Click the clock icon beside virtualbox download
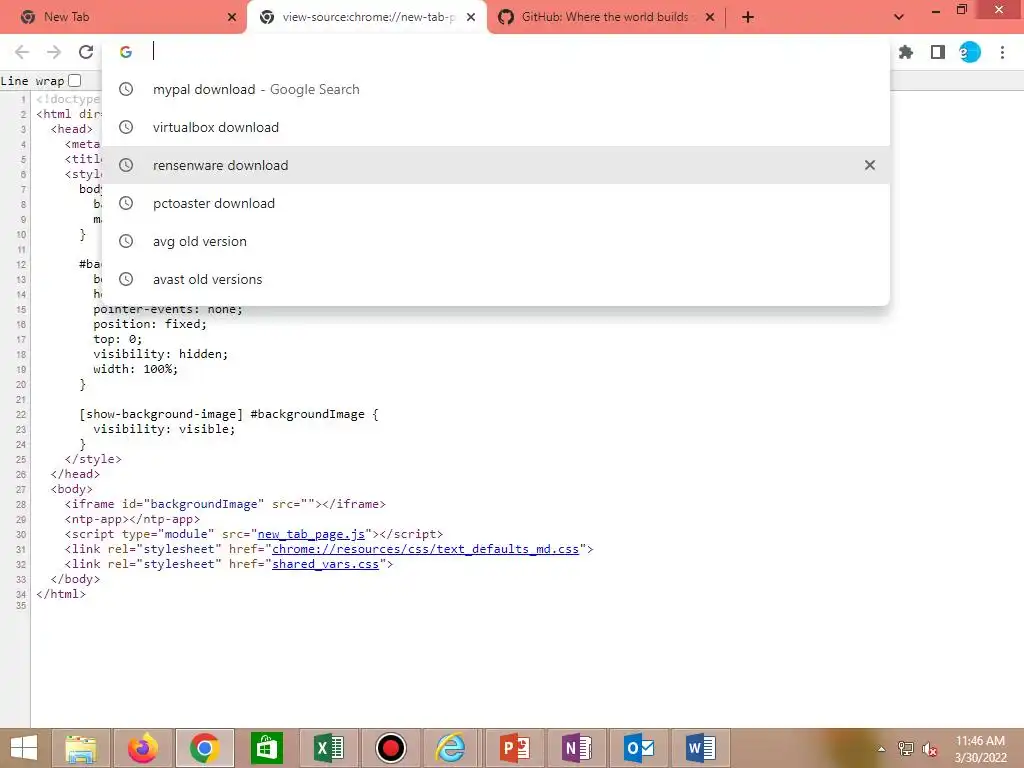The width and height of the screenshot is (1024, 768). point(126,127)
